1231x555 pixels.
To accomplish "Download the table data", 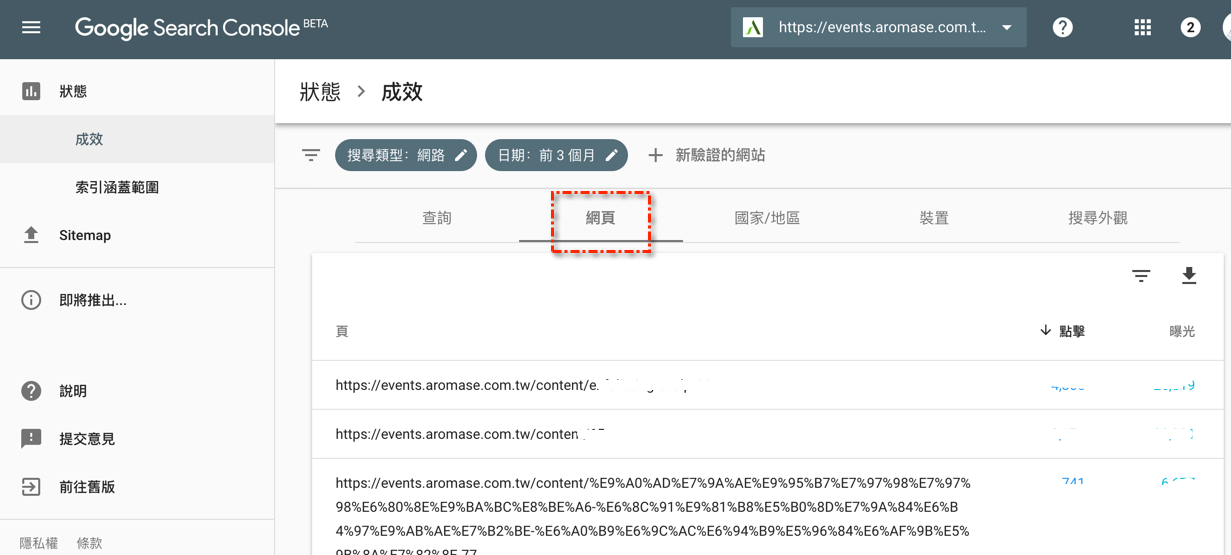I will [x=1189, y=276].
